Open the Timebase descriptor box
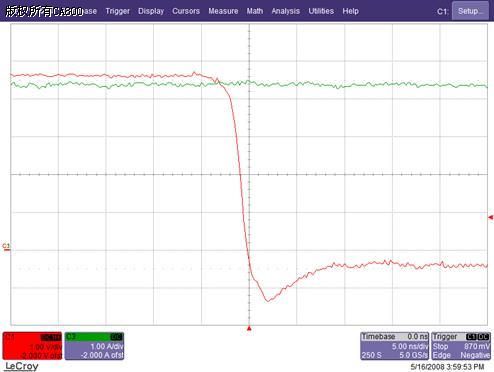The width and height of the screenshot is (494, 372). [x=395, y=346]
